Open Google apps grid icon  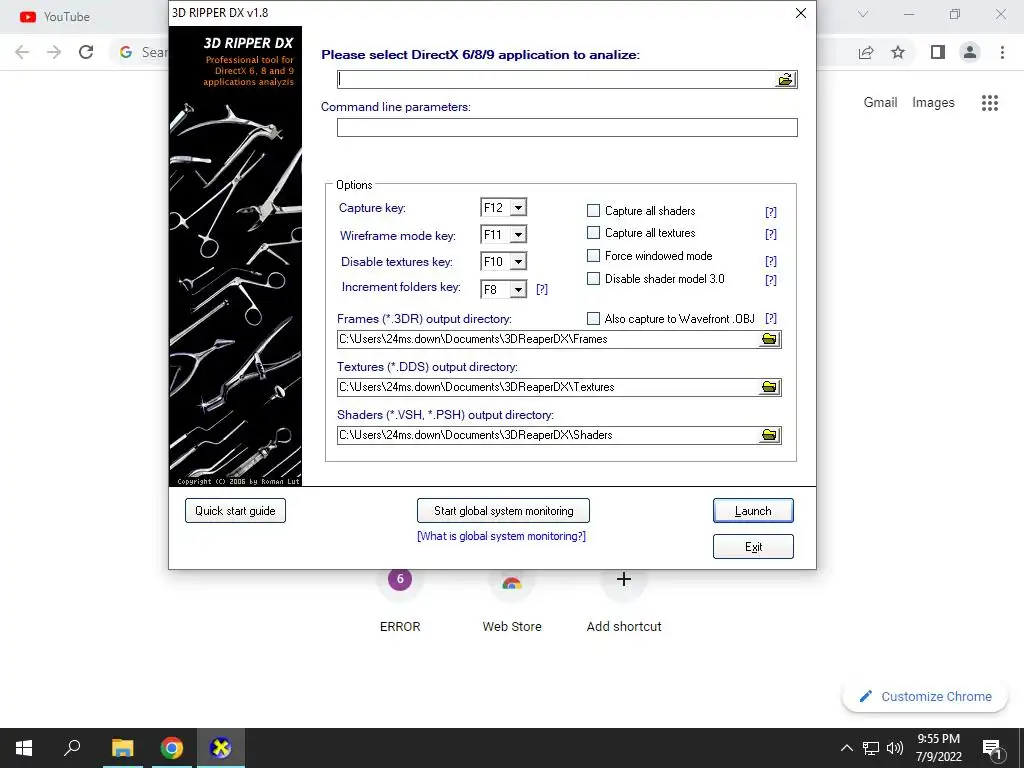990,103
